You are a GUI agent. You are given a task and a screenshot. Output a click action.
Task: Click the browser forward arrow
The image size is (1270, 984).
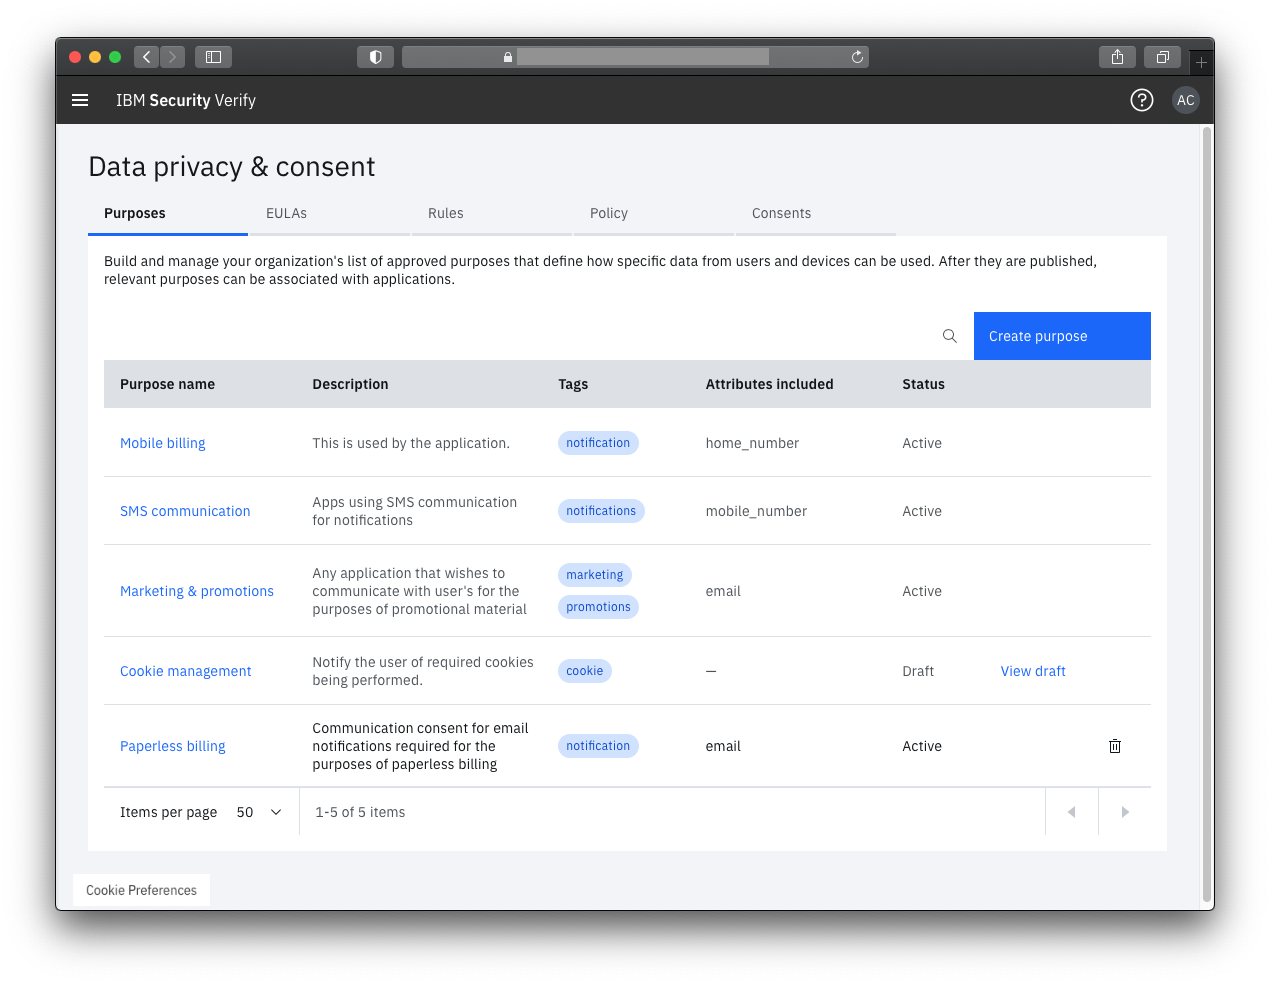pyautogui.click(x=173, y=57)
